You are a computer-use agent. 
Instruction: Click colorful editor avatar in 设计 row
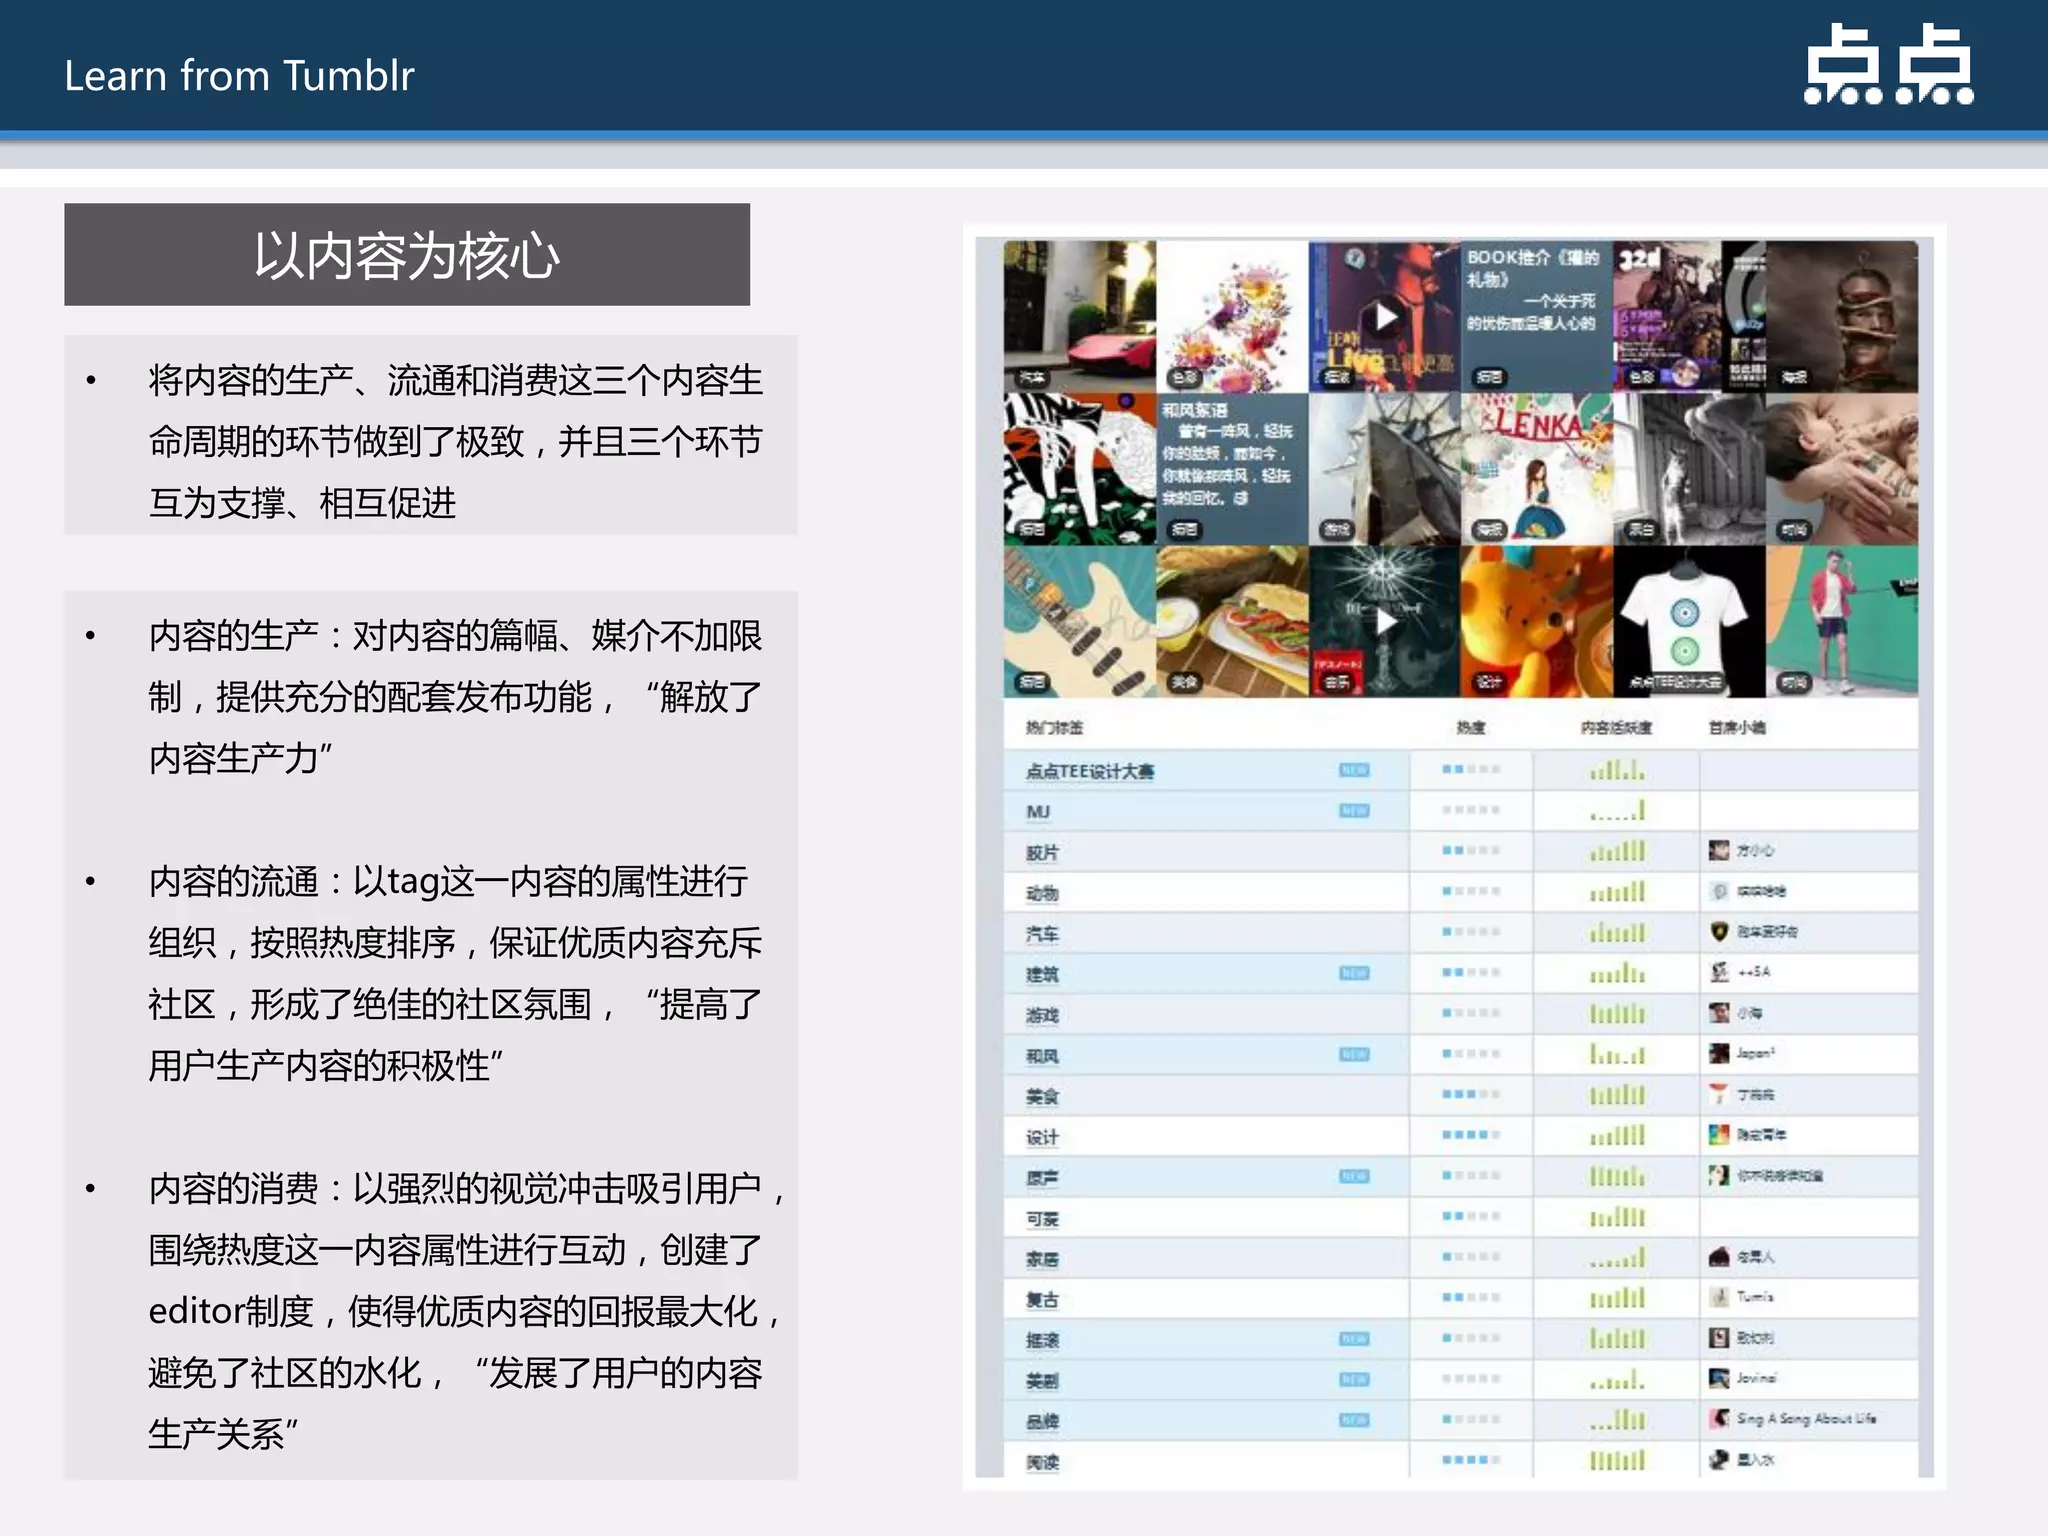point(1719,1135)
